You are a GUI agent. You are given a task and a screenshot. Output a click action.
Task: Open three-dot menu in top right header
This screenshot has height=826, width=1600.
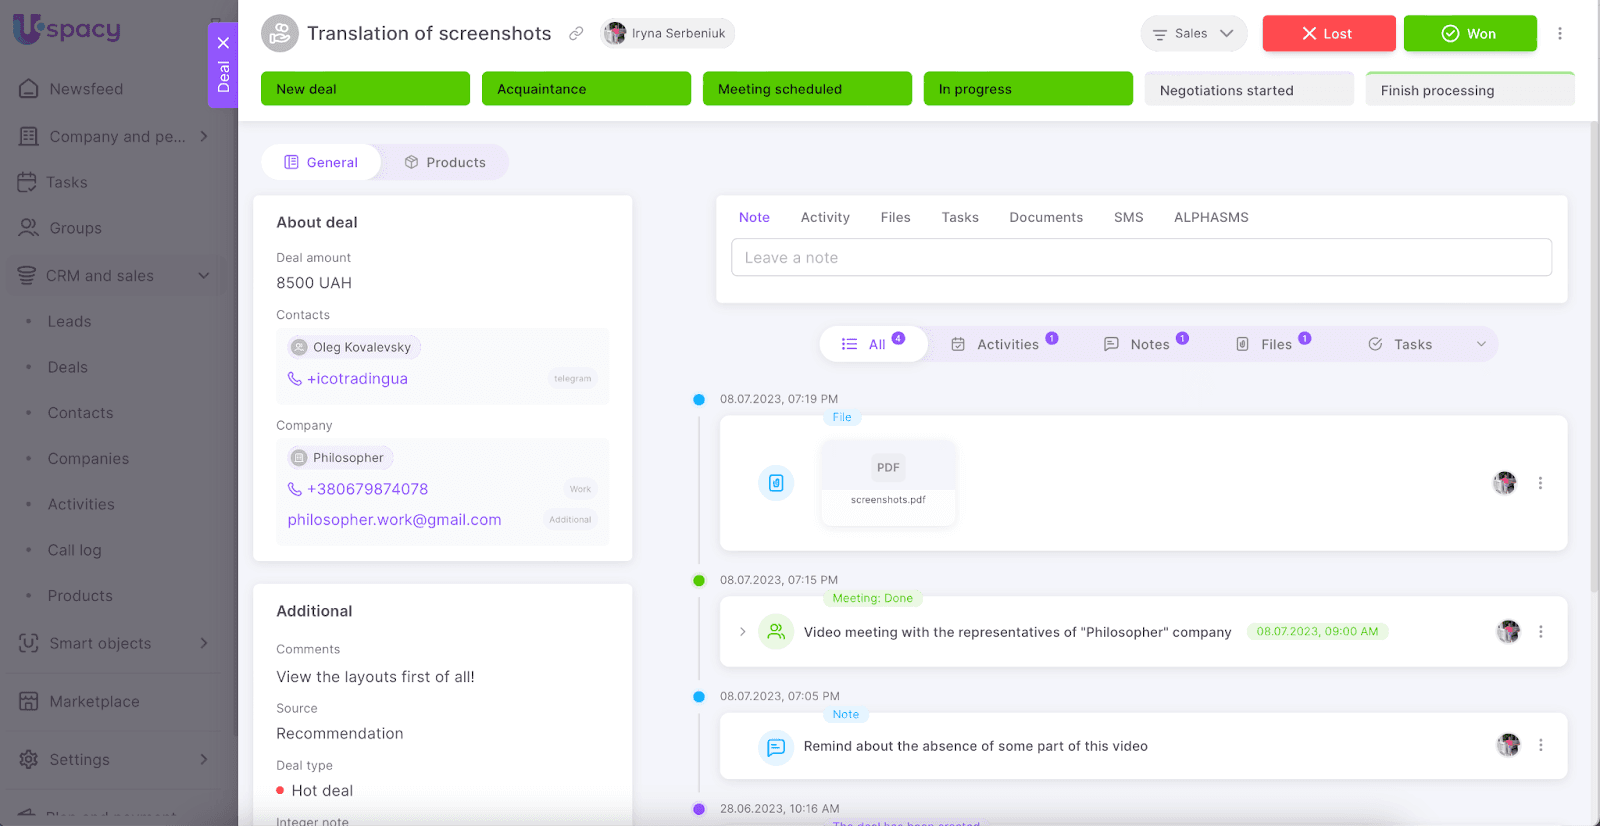click(1559, 34)
